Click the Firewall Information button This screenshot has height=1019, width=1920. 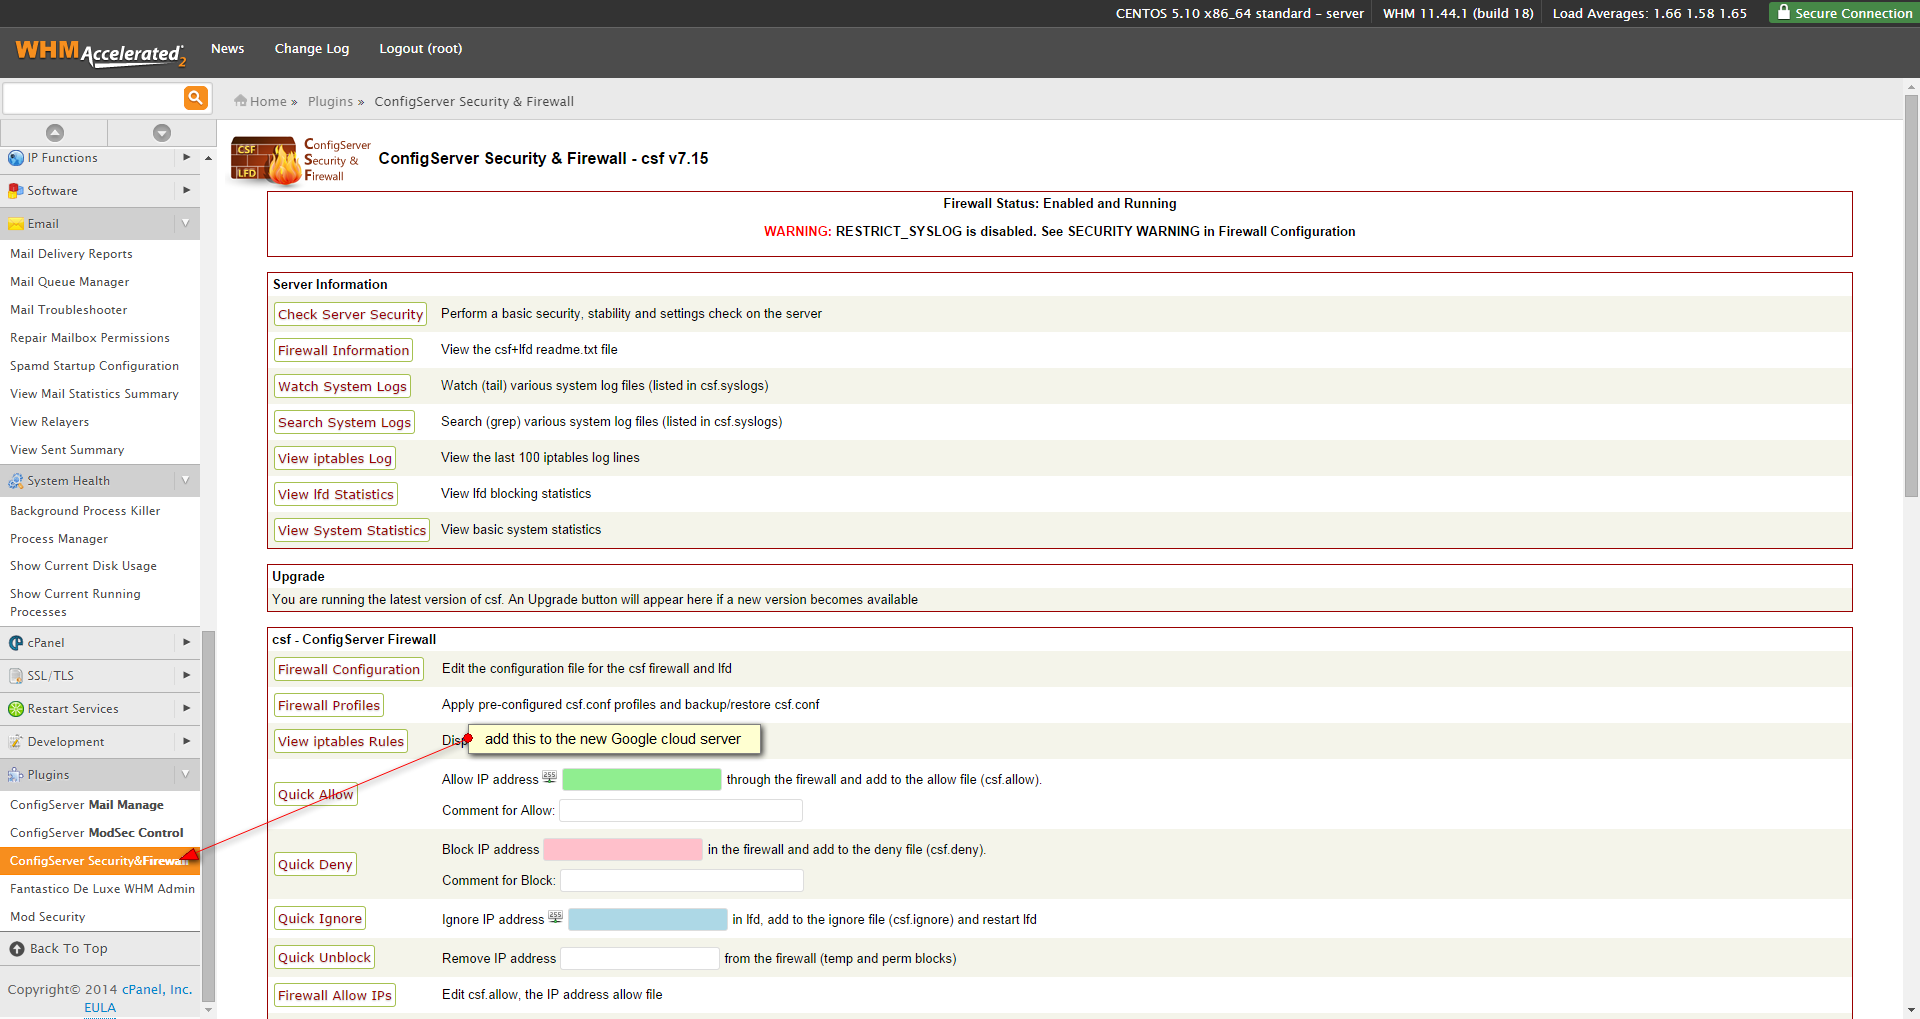344,350
